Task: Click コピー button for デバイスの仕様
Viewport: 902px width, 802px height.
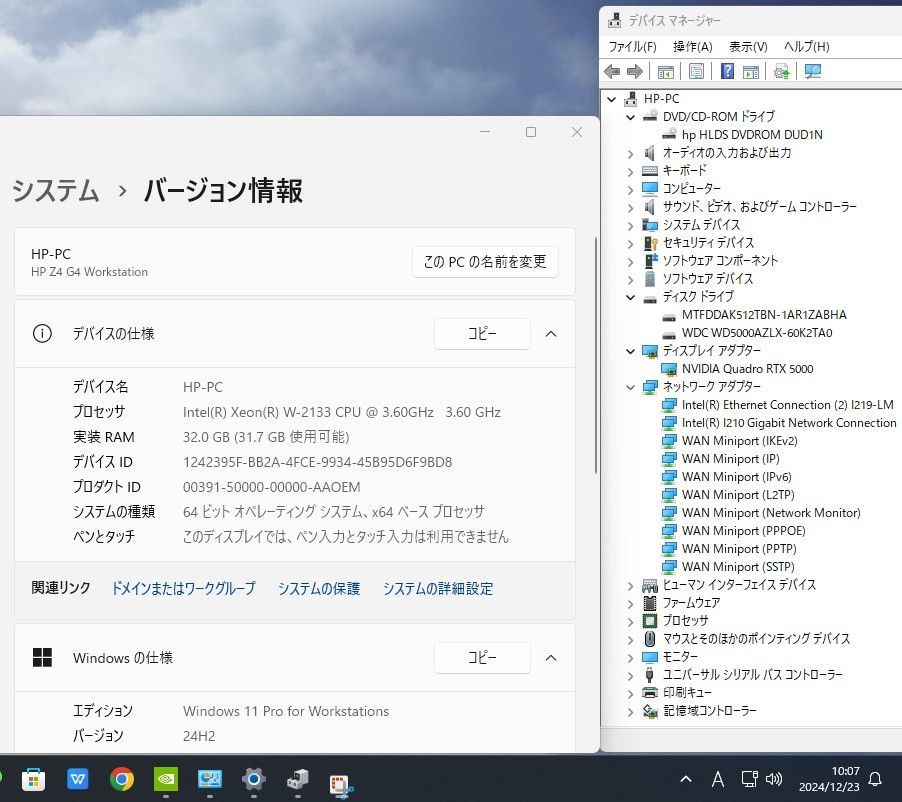Action: (482, 334)
